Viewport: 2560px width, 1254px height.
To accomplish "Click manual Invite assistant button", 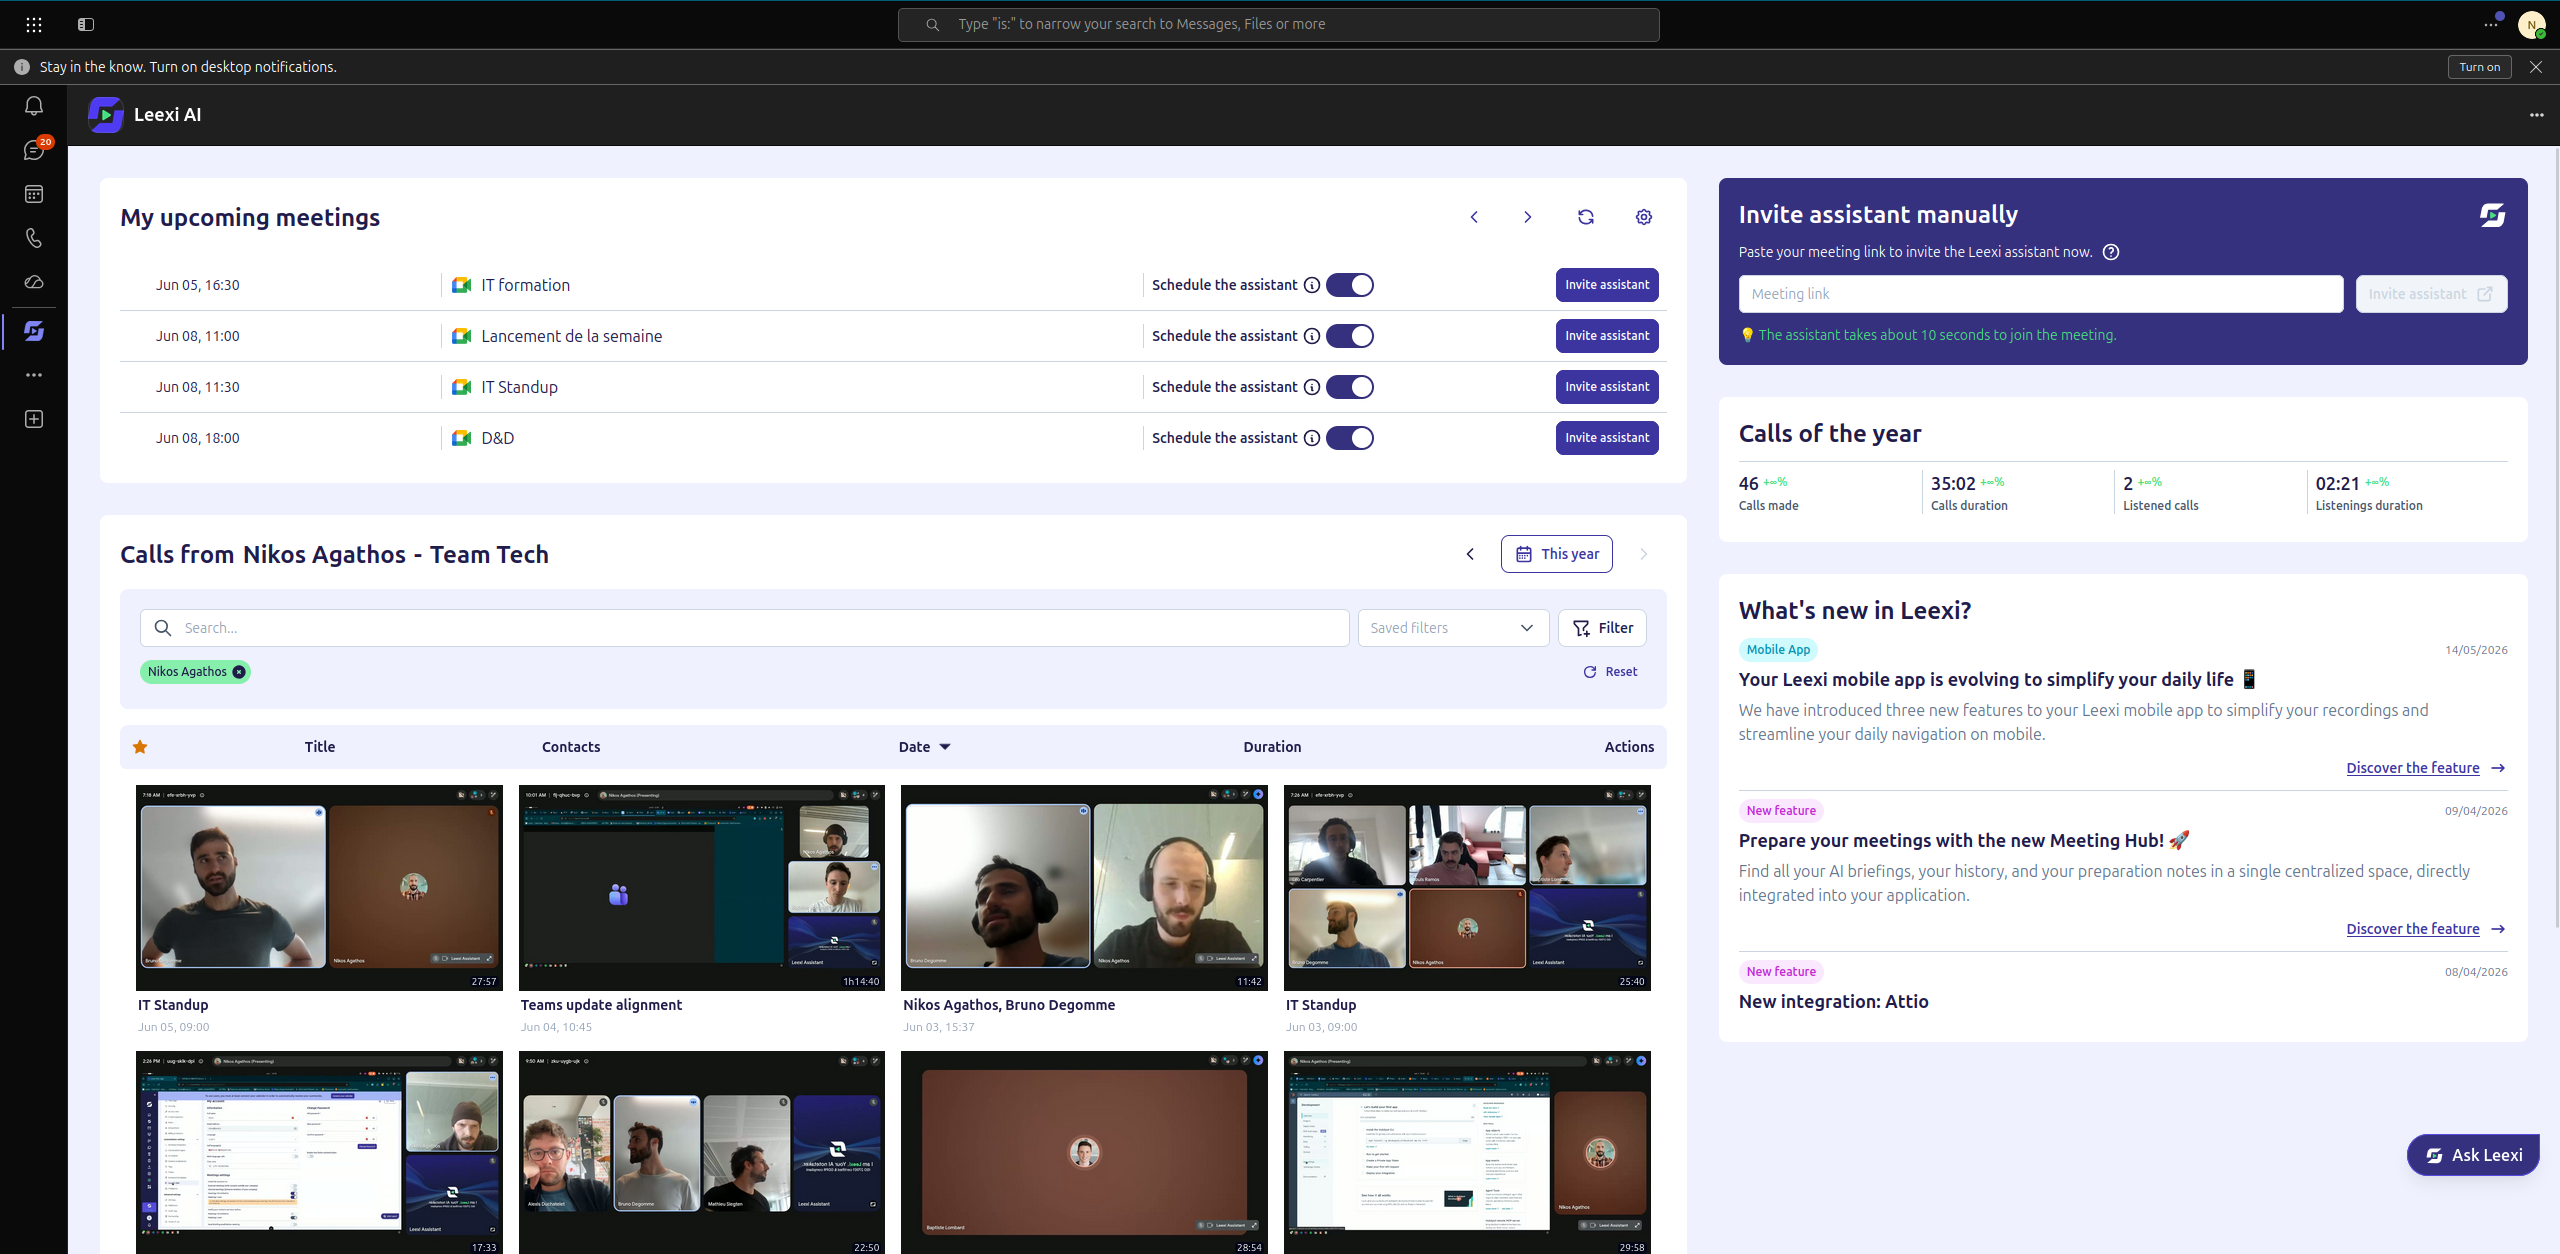I will pyautogui.click(x=2431, y=294).
